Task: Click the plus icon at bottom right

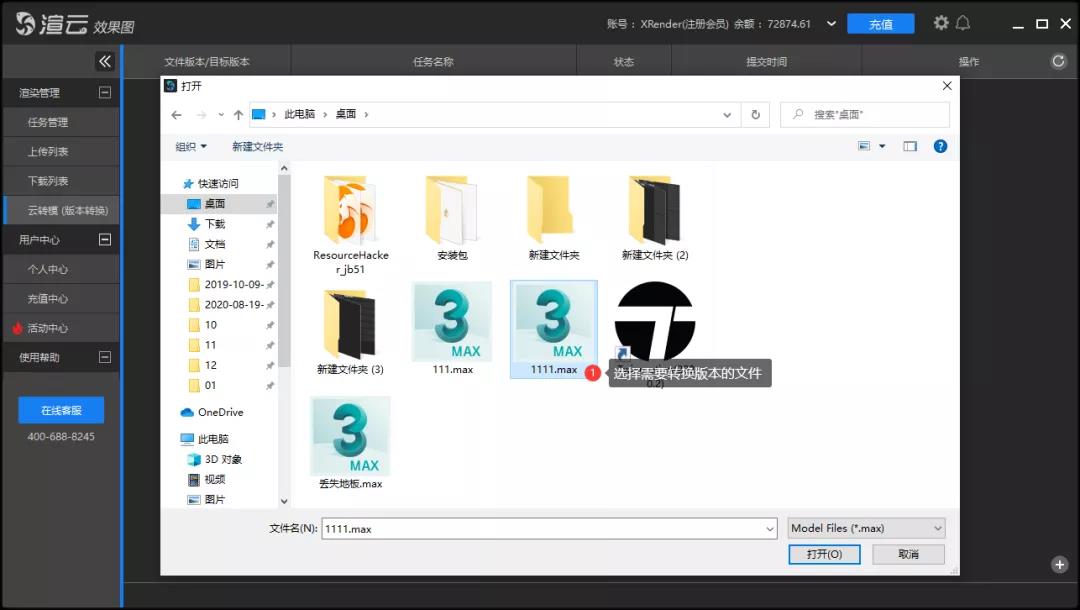Action: tap(1060, 565)
